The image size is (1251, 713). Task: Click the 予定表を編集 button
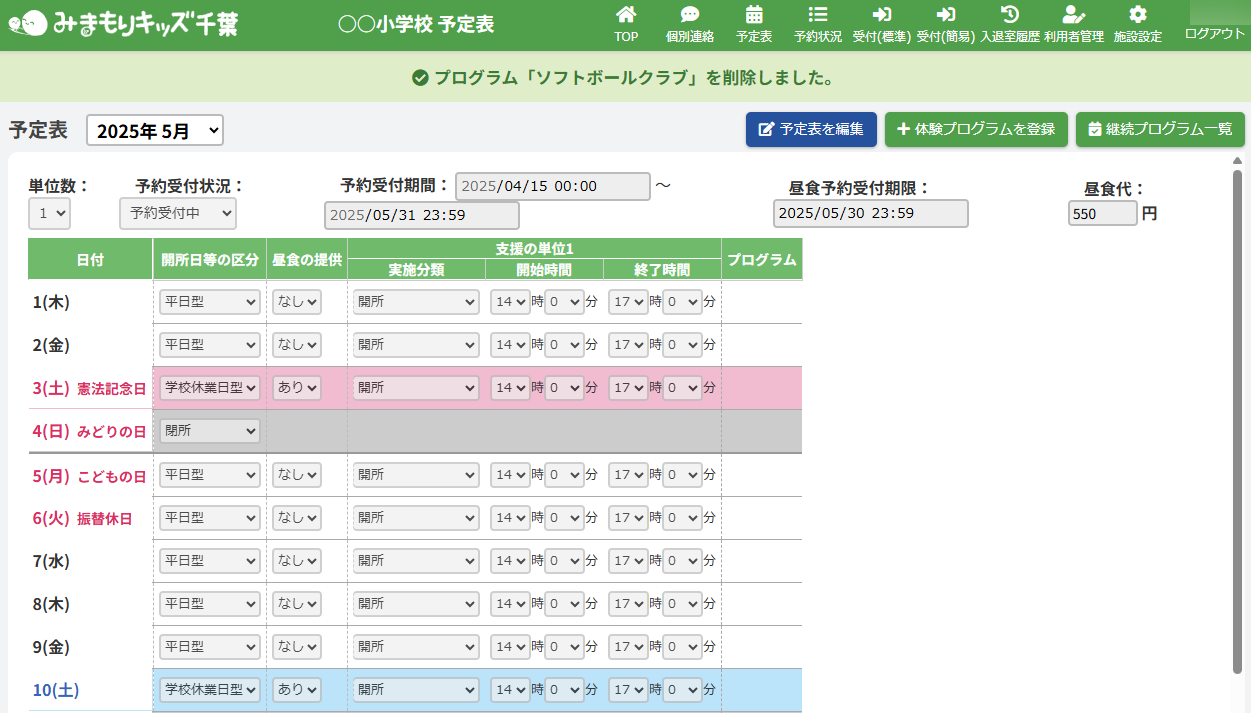coord(811,129)
